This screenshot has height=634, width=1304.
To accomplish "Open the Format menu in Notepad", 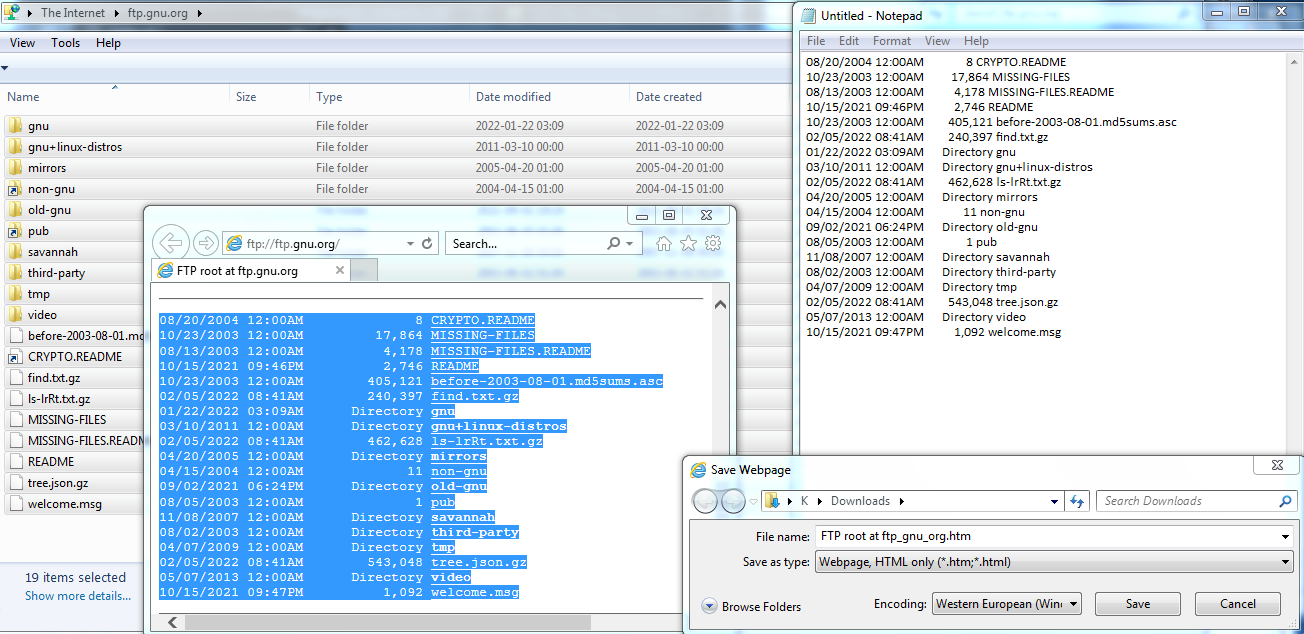I will [x=892, y=41].
